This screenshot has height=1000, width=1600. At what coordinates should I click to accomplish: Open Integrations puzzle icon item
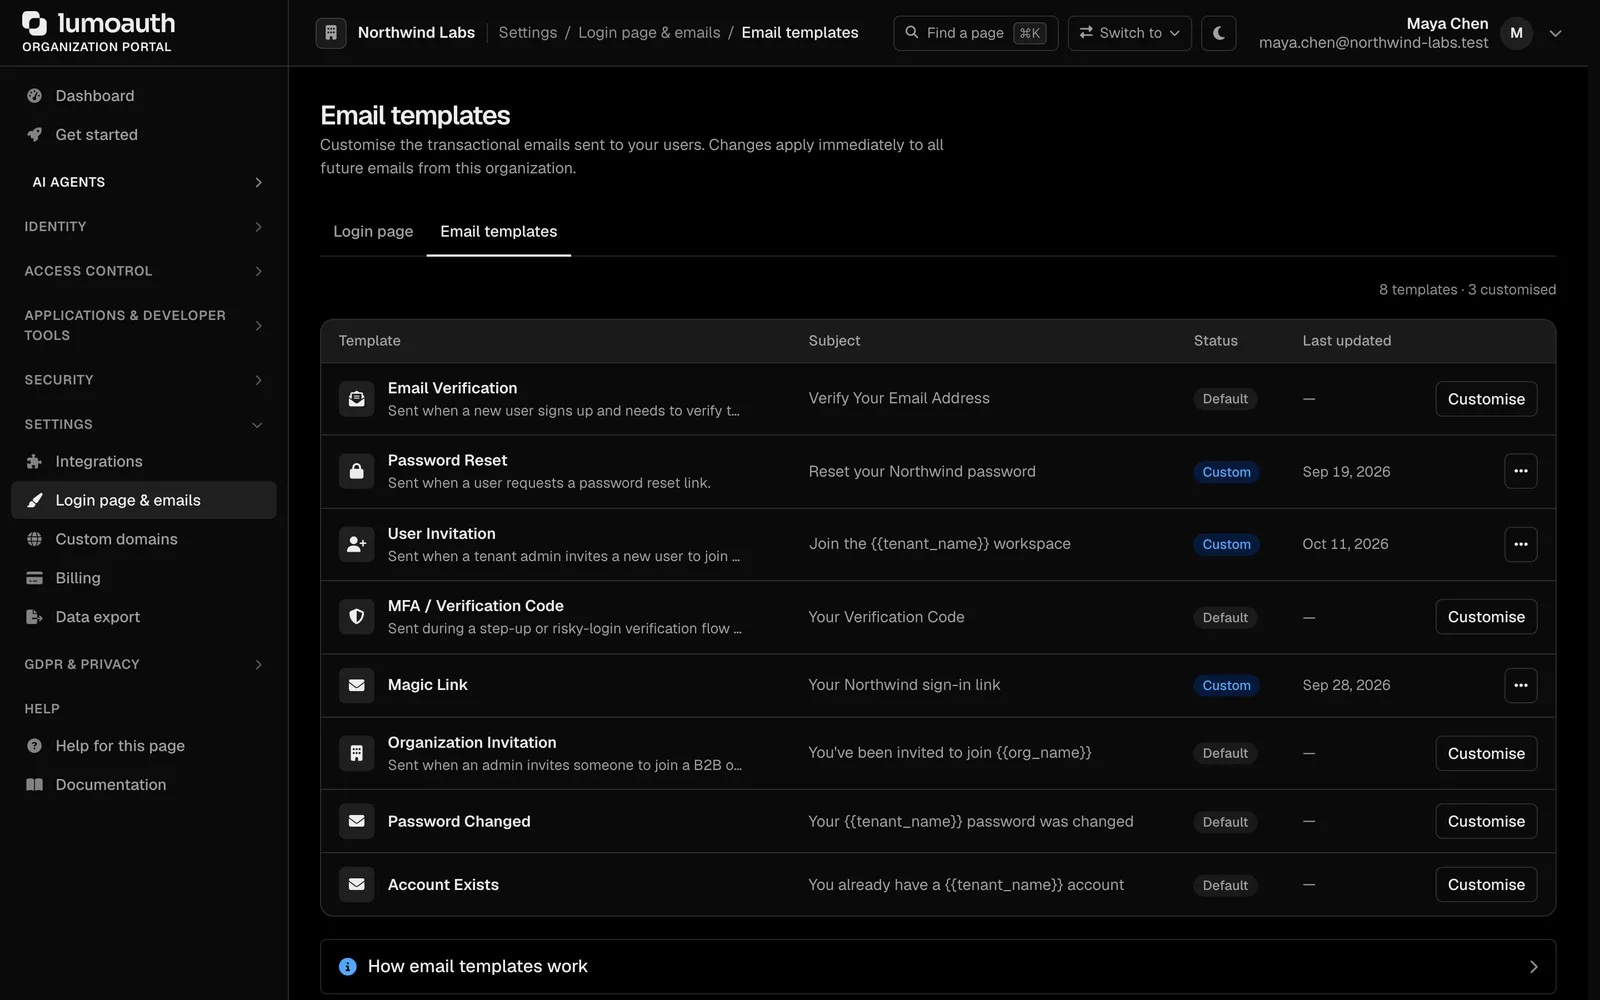tap(144, 462)
